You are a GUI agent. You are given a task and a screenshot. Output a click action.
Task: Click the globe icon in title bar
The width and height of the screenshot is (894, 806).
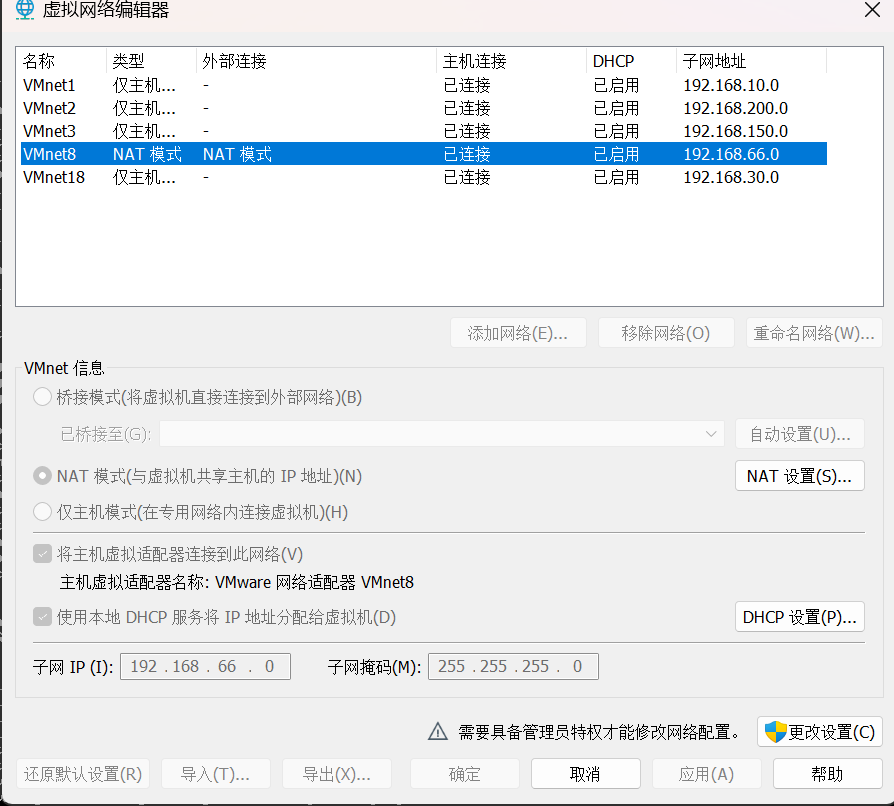click(25, 11)
